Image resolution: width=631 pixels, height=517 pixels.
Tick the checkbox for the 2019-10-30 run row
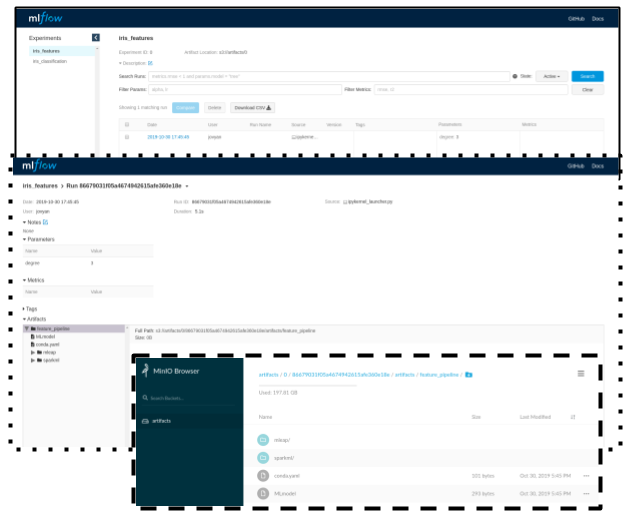coord(127,137)
